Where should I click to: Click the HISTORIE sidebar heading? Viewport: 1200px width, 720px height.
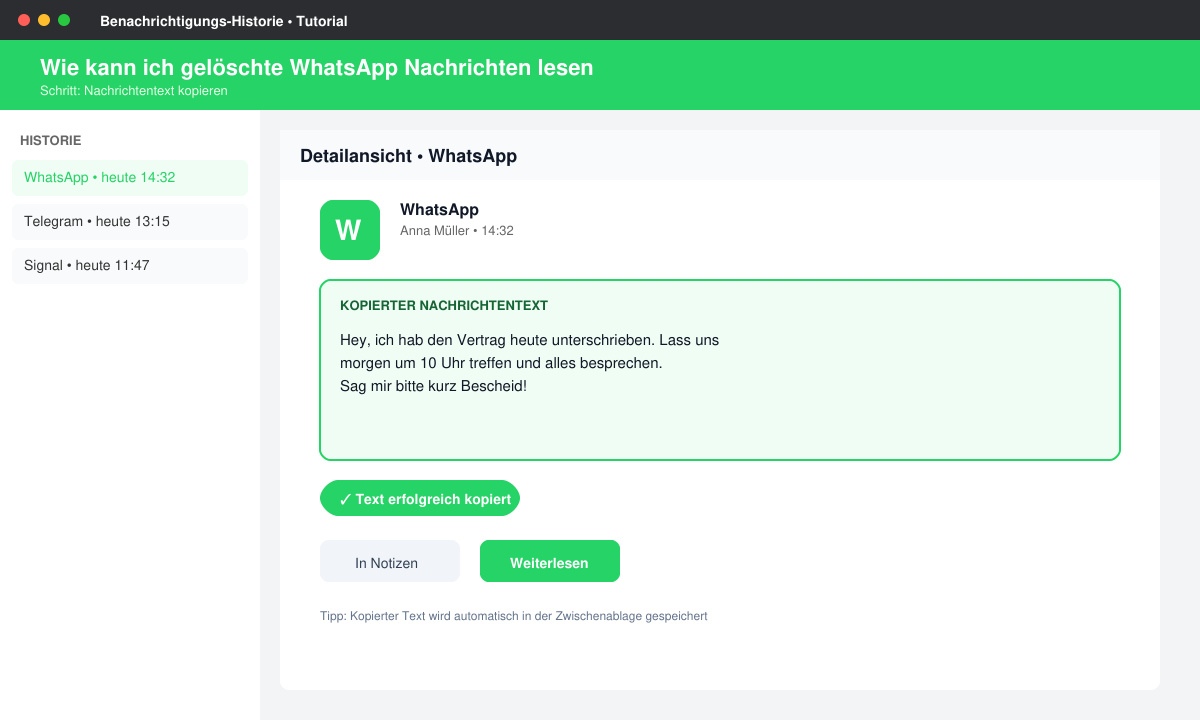point(51,141)
